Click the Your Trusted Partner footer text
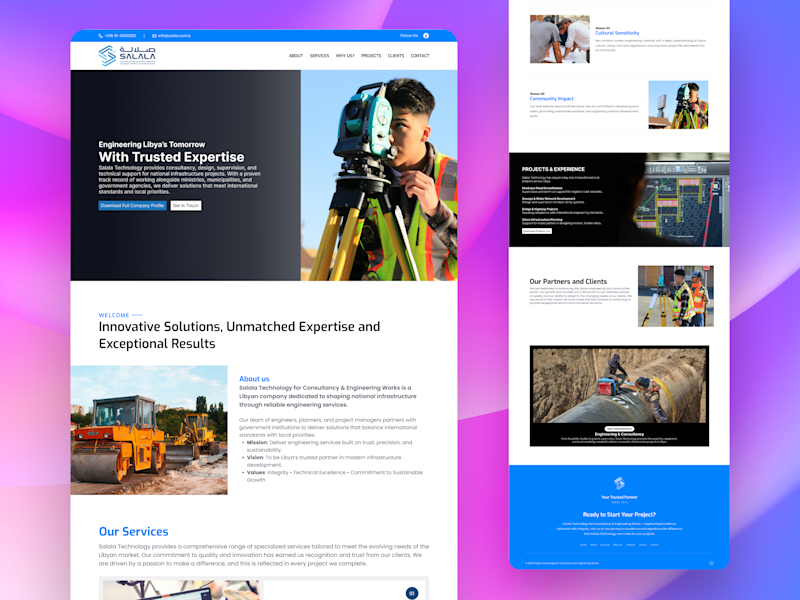 (x=619, y=497)
